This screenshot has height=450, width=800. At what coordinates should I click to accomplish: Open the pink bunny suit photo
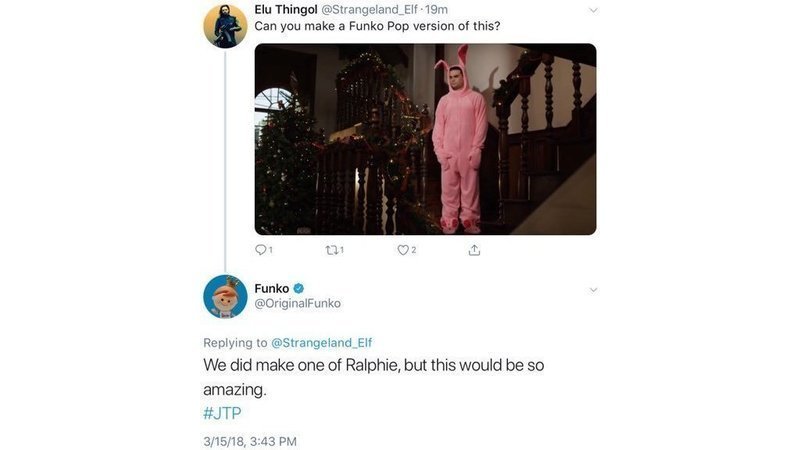[425, 139]
